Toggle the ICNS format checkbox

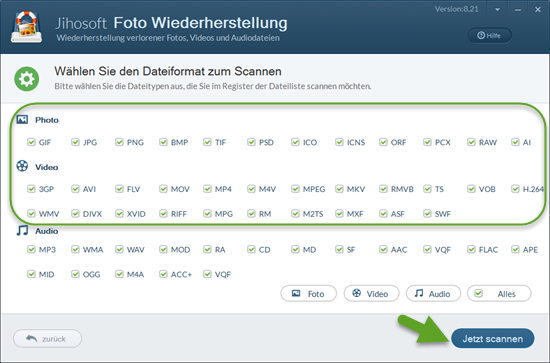[x=339, y=142]
